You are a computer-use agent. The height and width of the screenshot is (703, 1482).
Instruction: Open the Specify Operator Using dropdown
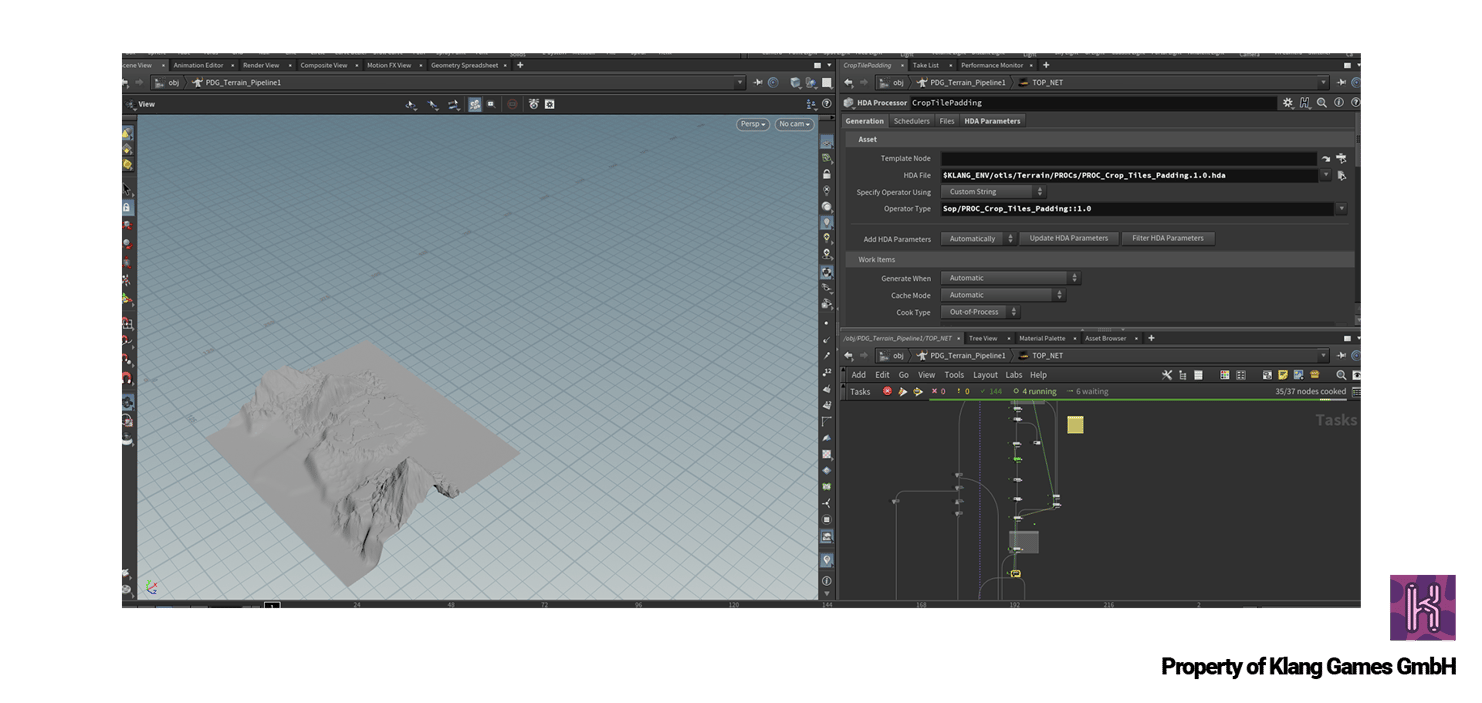click(x=993, y=192)
